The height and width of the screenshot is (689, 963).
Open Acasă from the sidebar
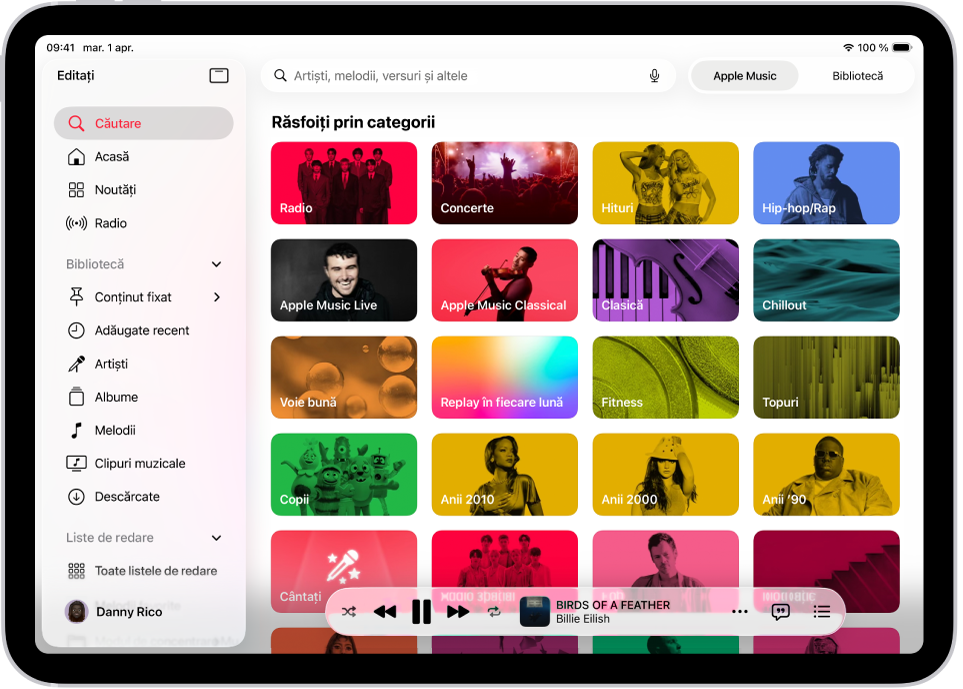pos(144,157)
